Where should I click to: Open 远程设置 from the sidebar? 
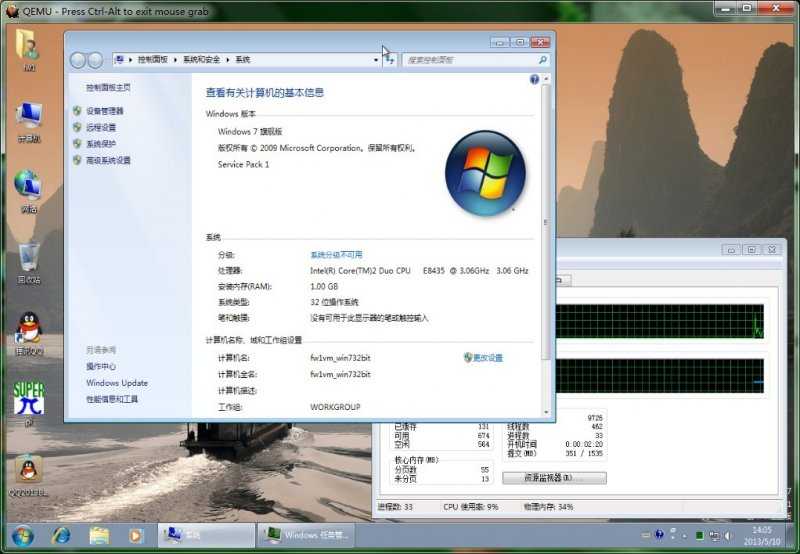[101, 127]
